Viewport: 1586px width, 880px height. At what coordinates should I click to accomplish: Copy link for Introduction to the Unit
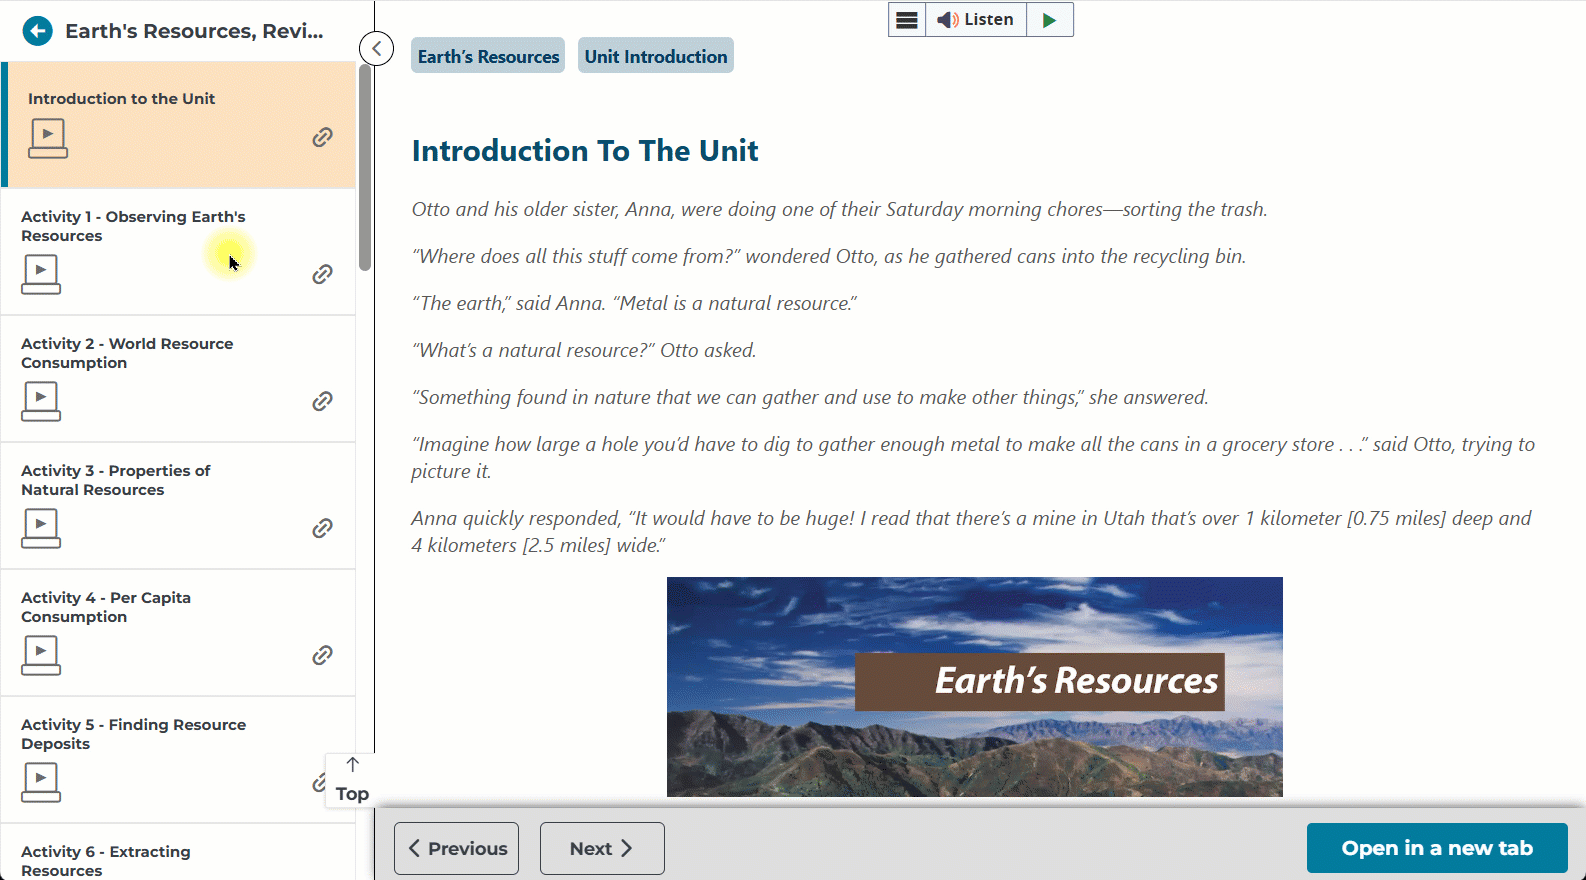click(x=322, y=137)
